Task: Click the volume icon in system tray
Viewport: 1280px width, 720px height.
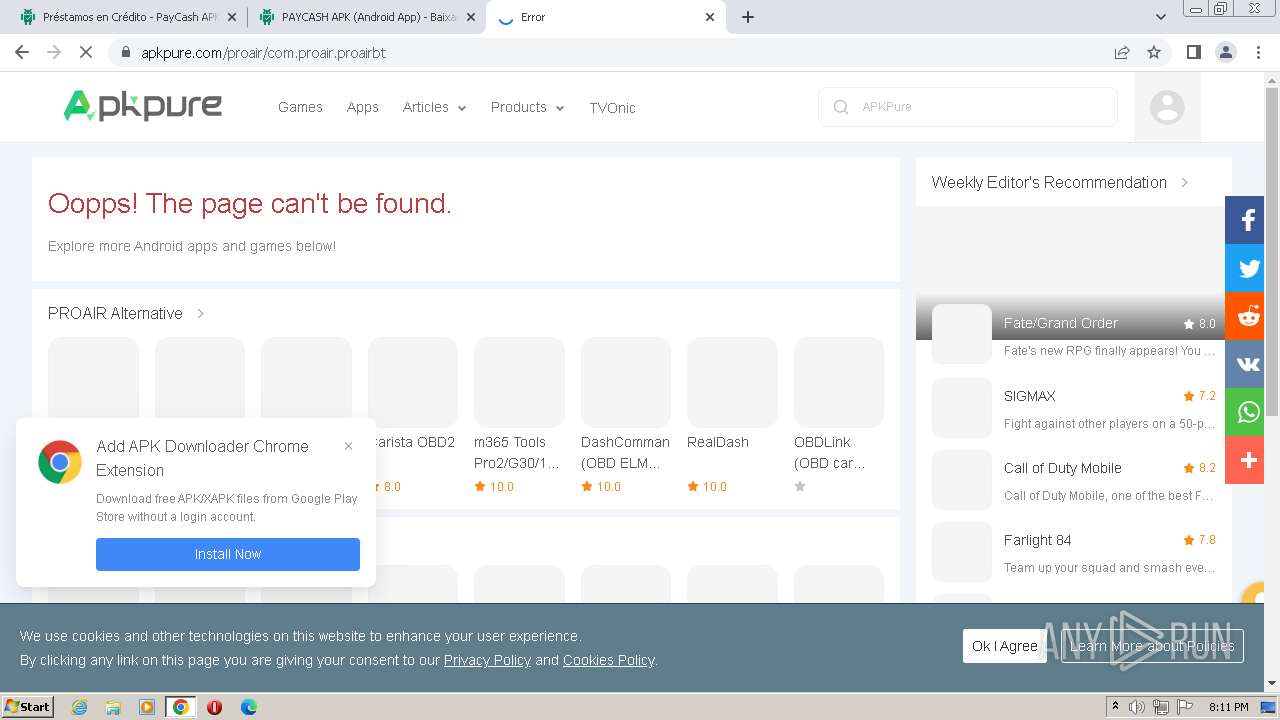Action: tap(1137, 707)
